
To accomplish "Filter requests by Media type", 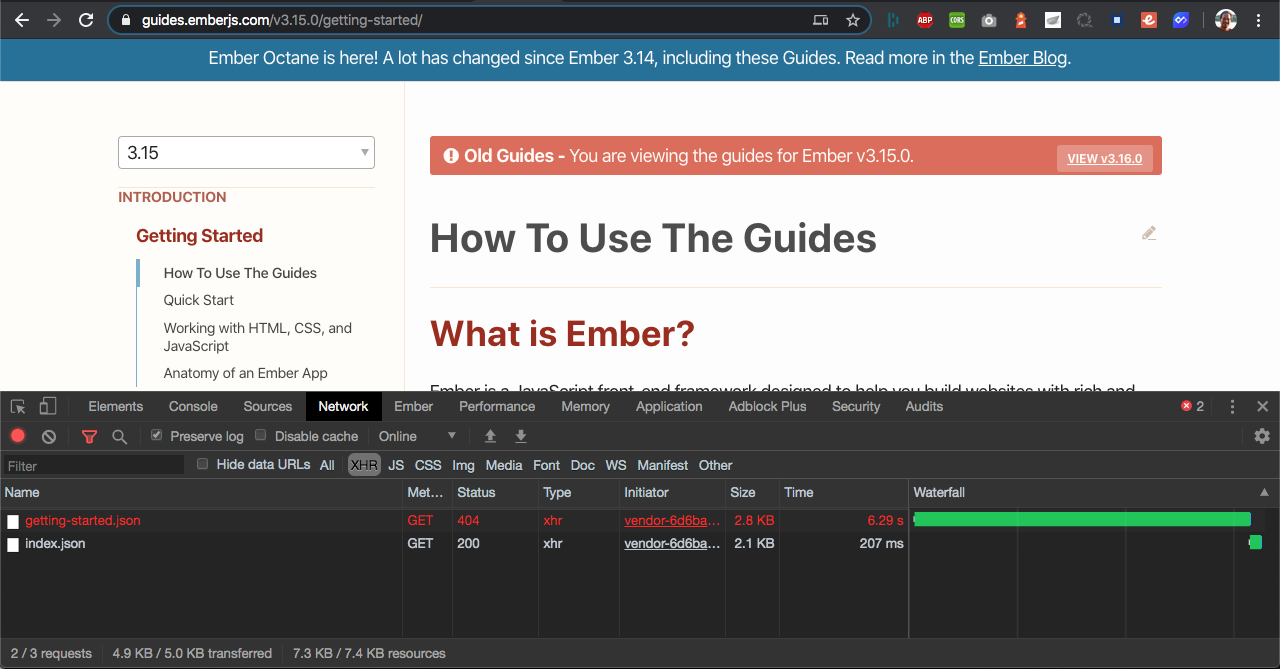I will pyautogui.click(x=504, y=465).
